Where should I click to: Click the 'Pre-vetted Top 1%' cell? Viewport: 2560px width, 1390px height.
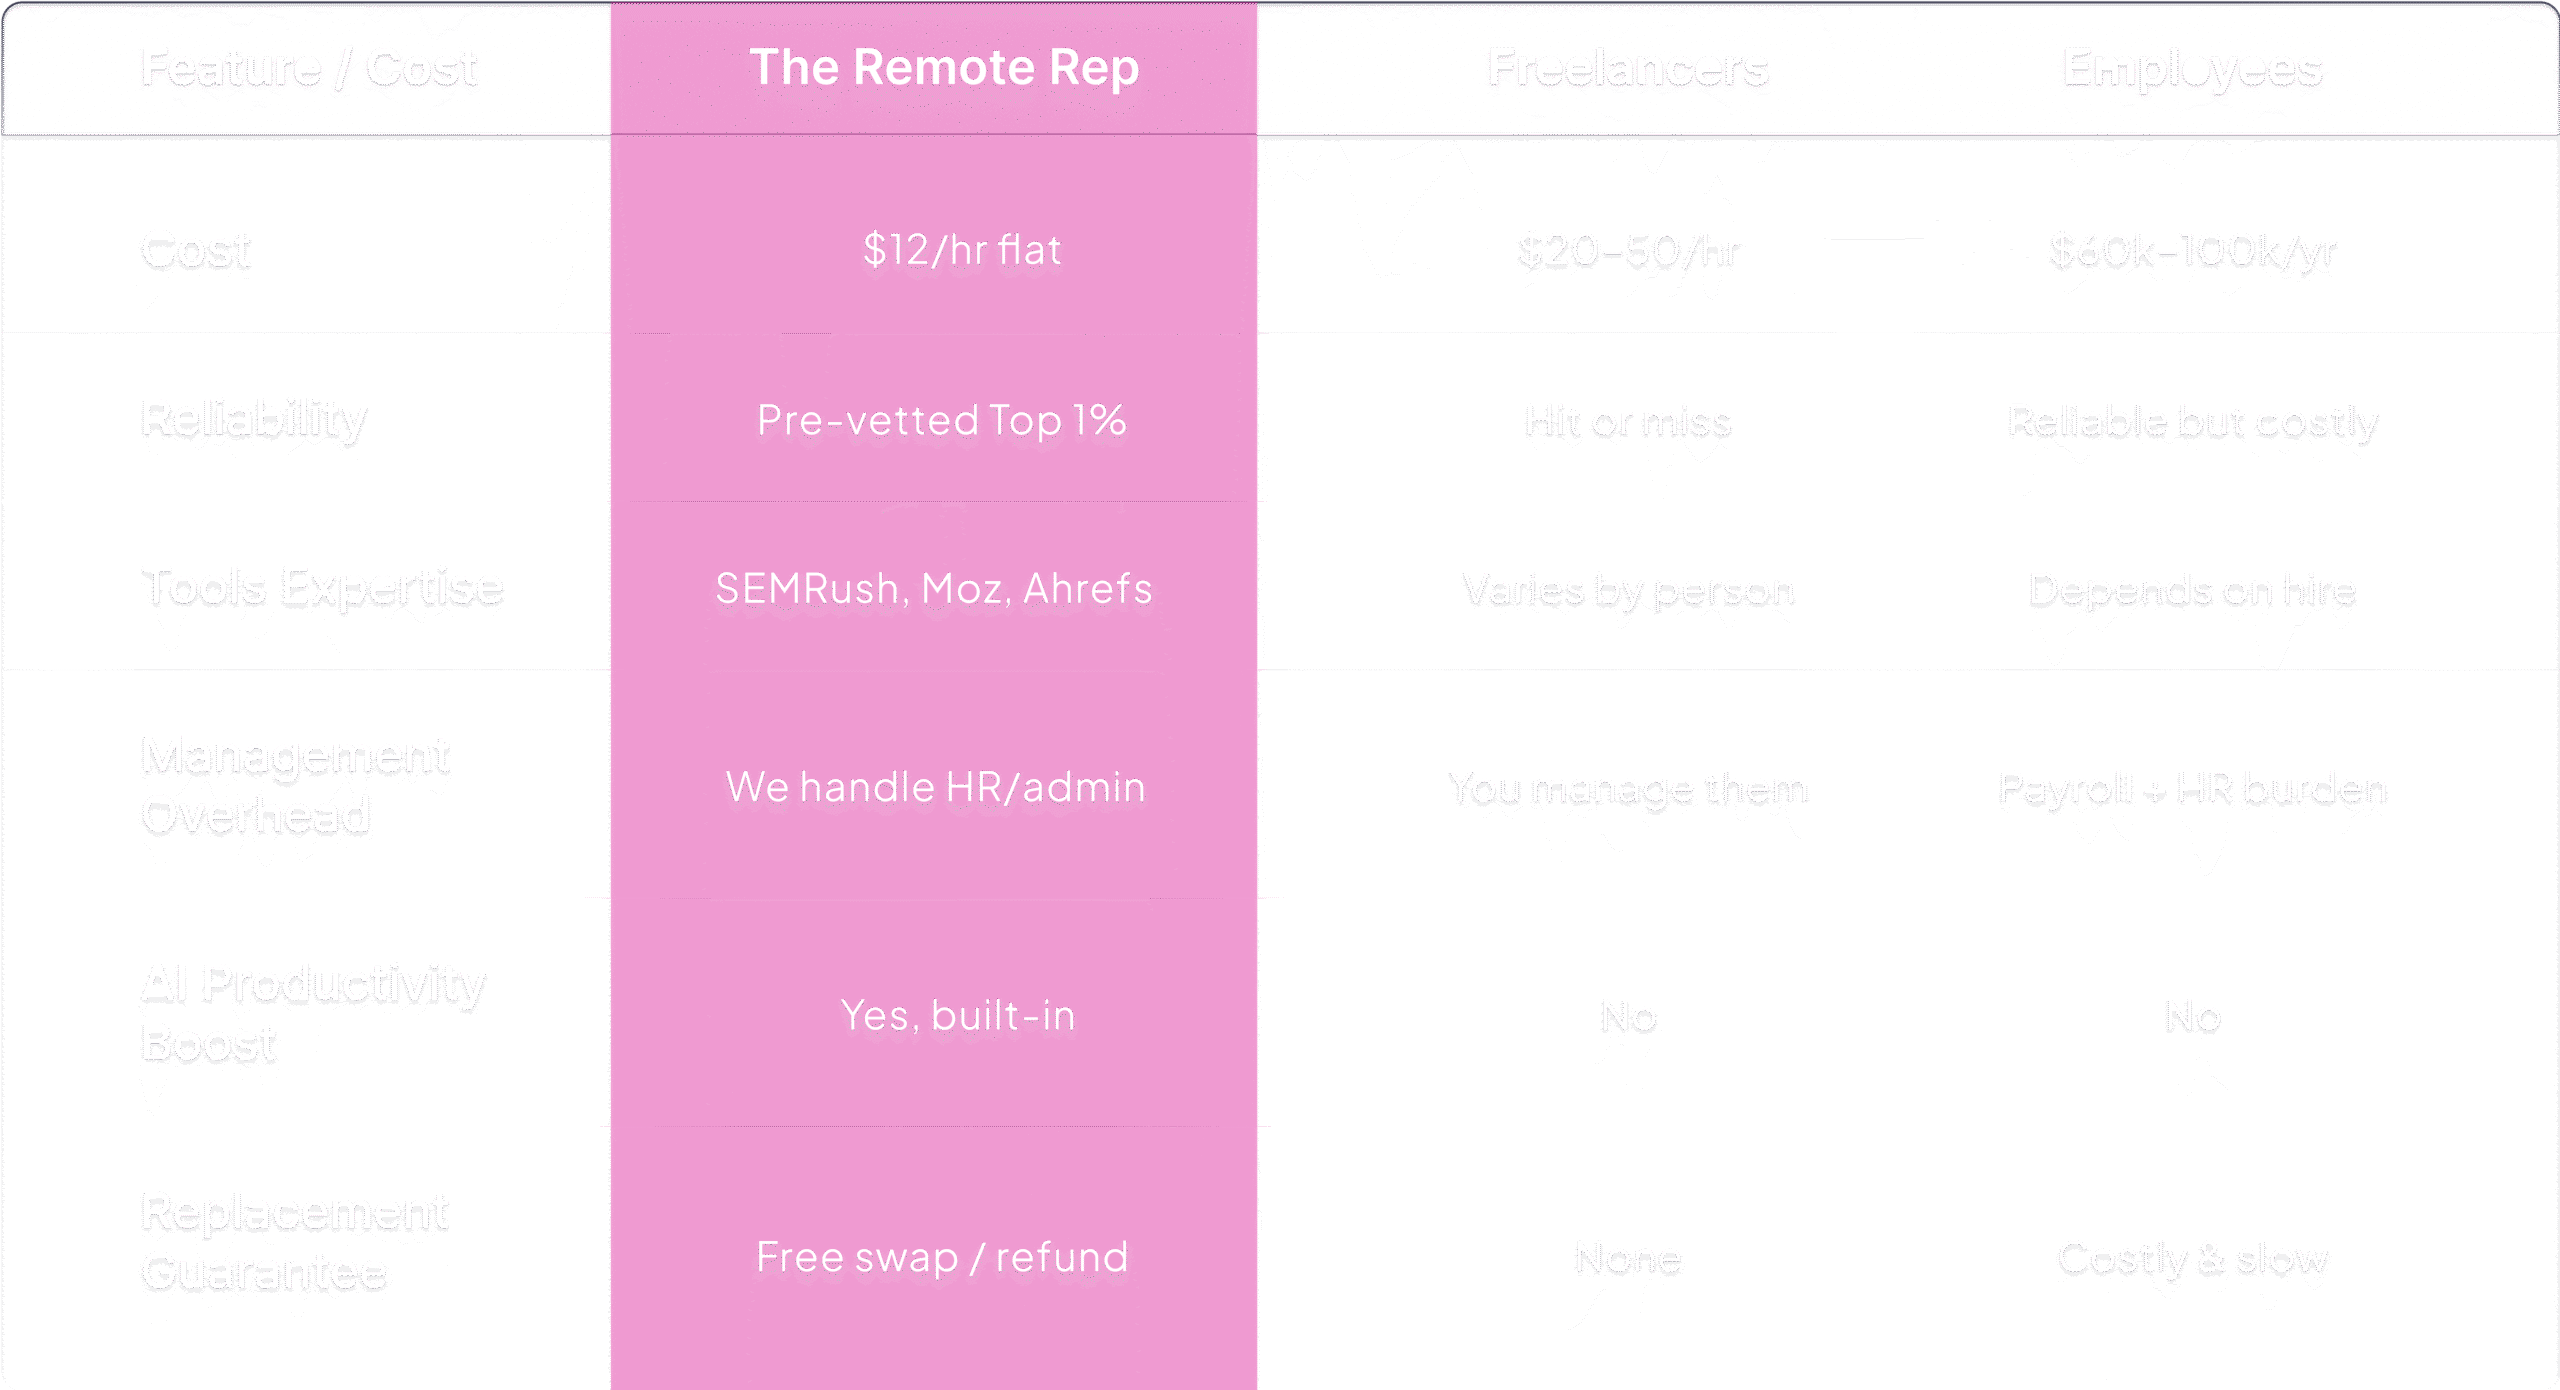click(942, 420)
